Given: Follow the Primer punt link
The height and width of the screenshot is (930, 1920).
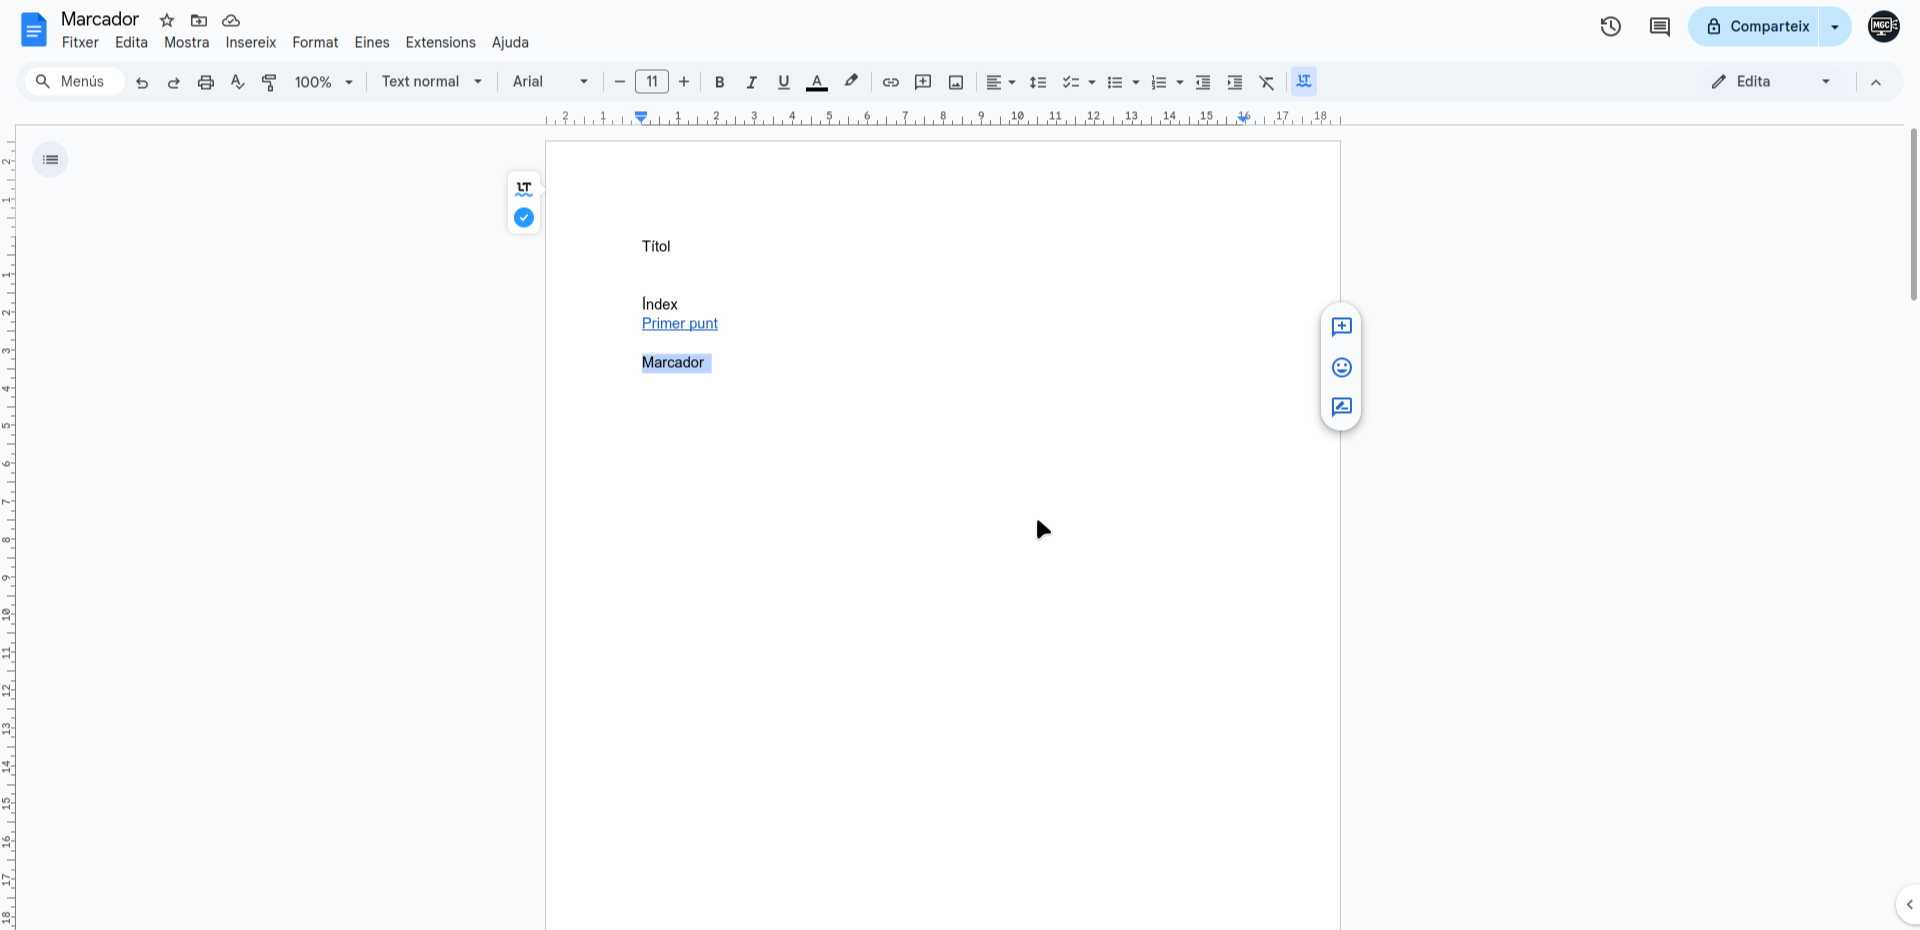Looking at the screenshot, I should click(679, 324).
